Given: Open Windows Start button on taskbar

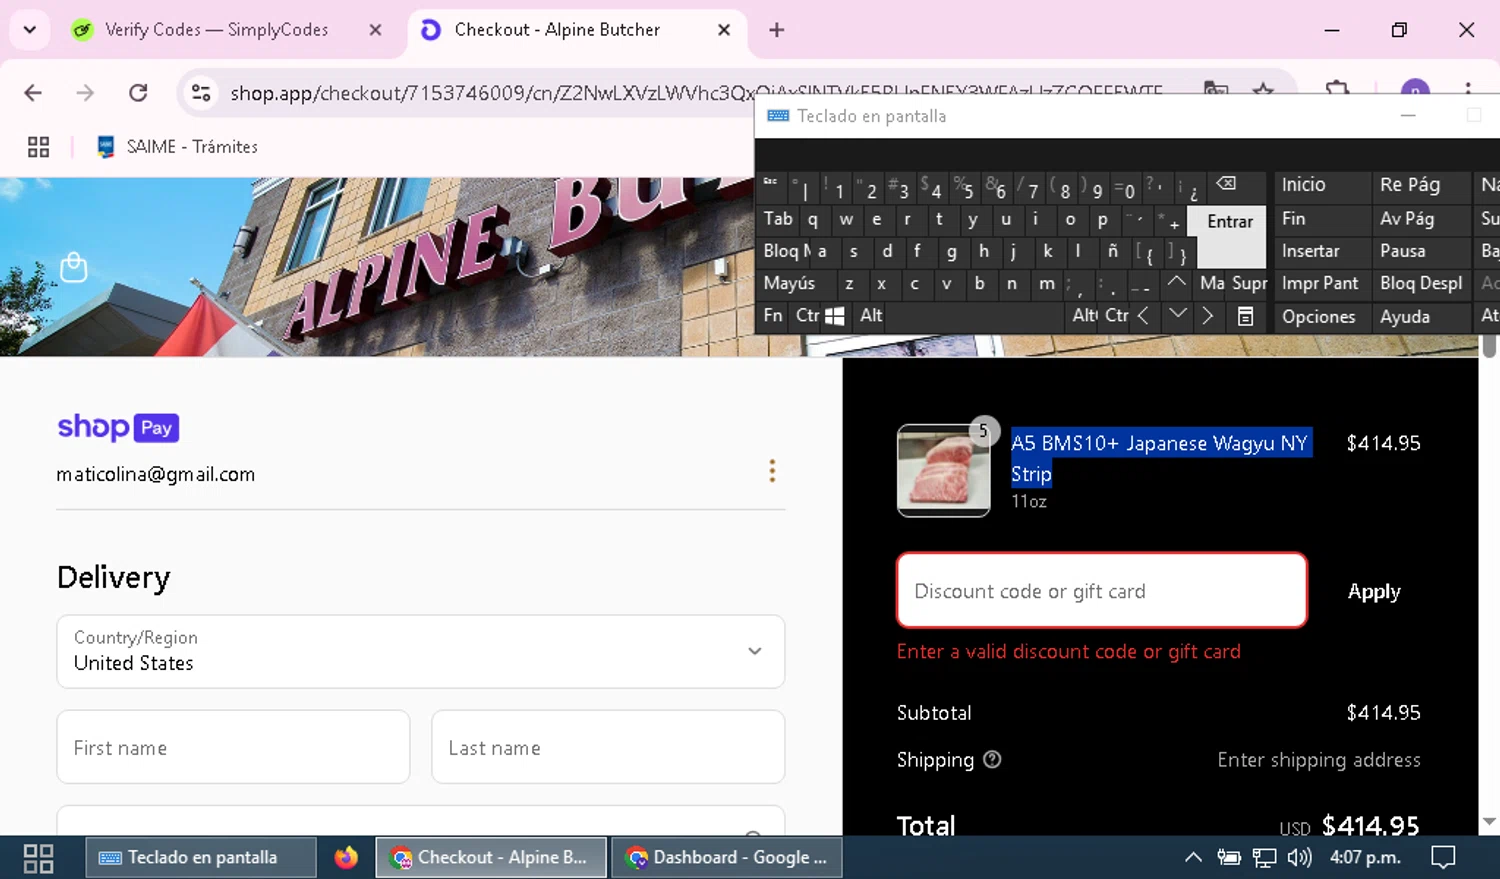Looking at the screenshot, I should point(38,858).
